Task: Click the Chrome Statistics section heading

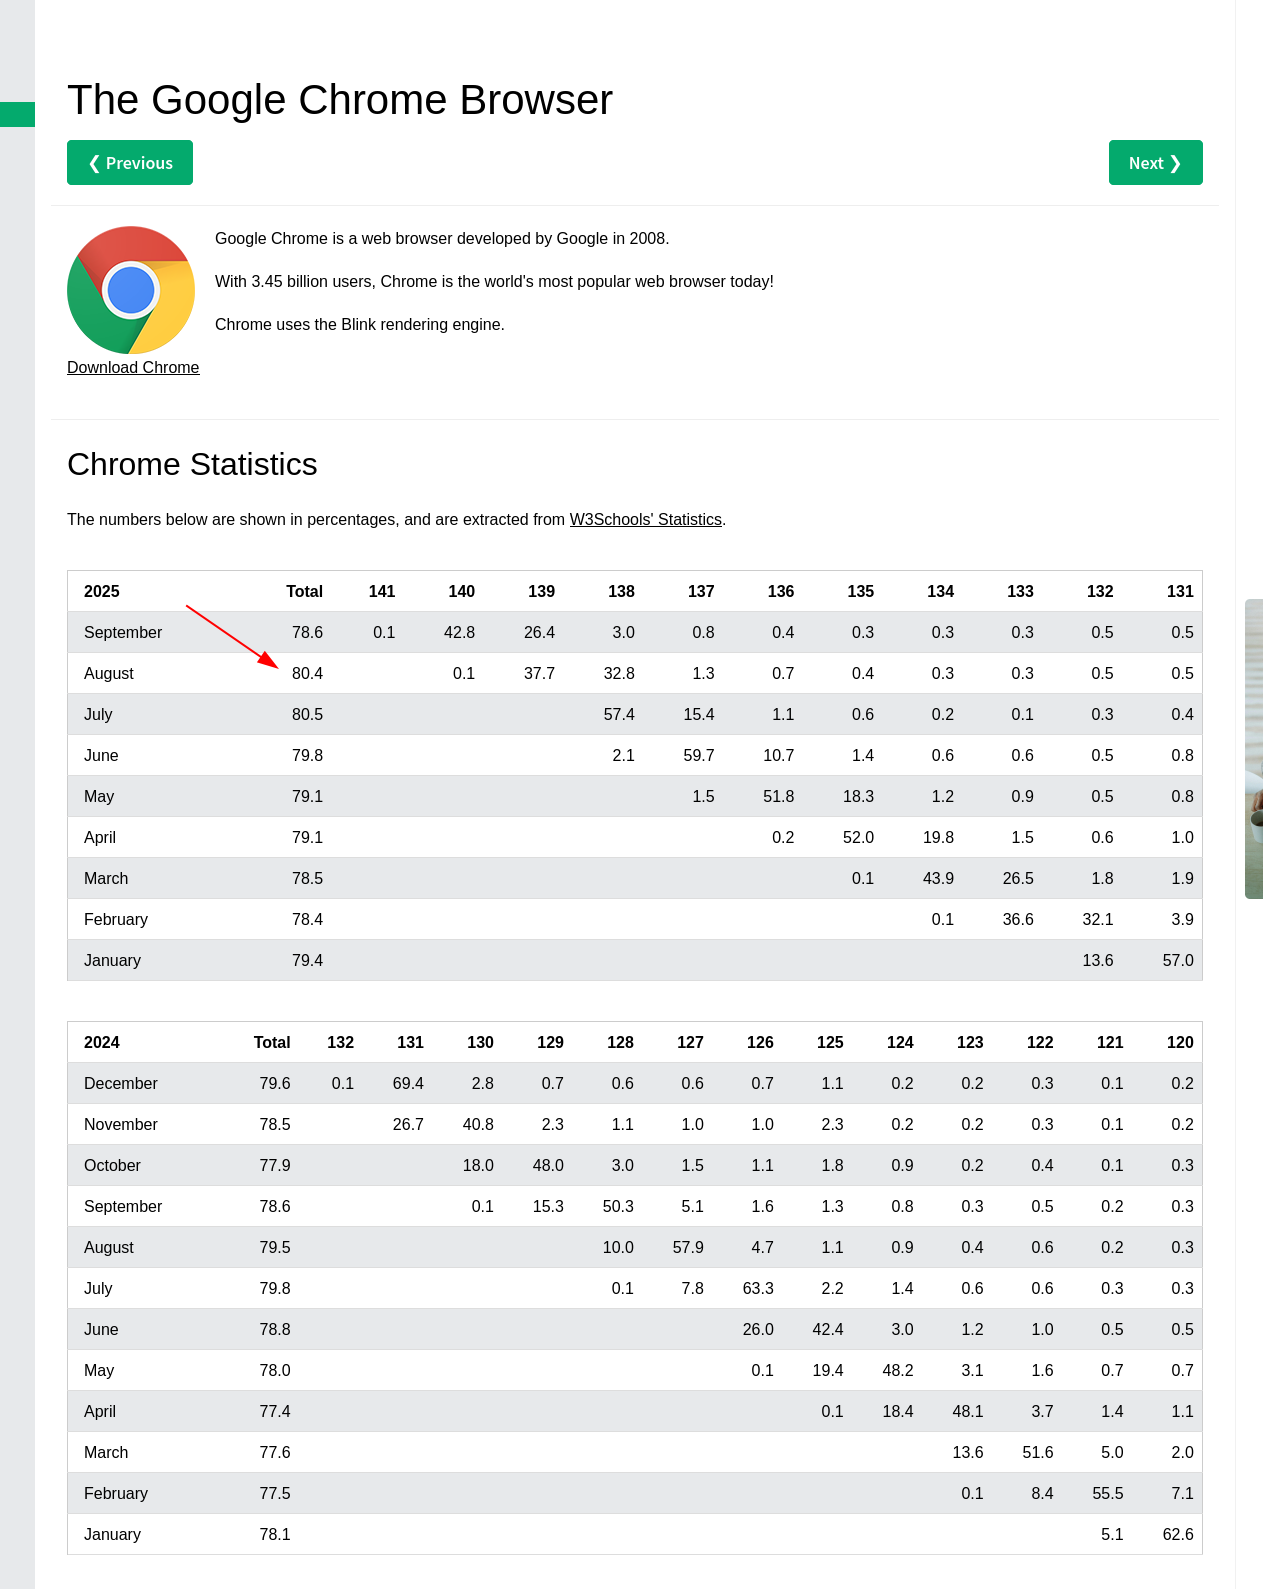Action: coord(192,464)
